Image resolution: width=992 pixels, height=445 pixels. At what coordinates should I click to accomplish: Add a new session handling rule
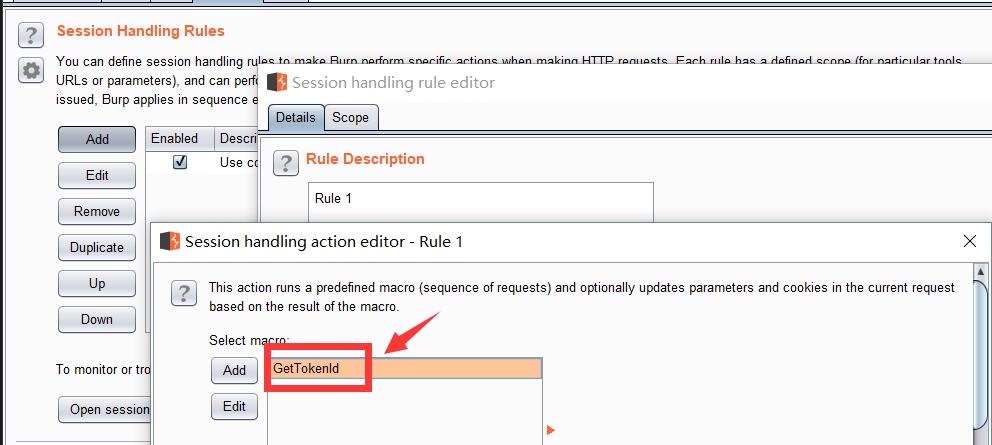[97, 139]
